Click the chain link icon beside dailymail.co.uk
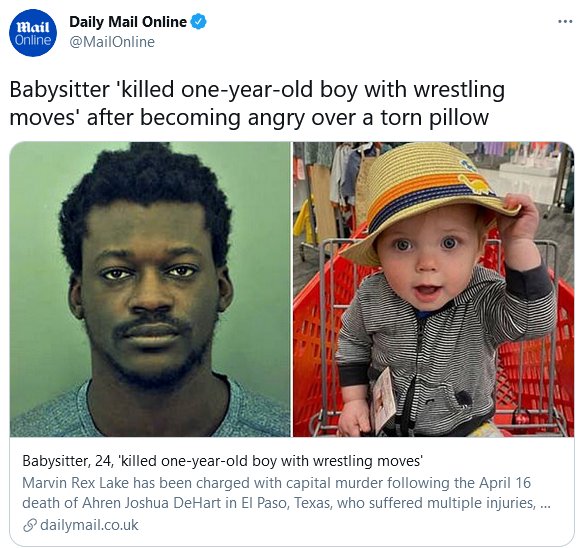585x548 pixels. pos(29,525)
